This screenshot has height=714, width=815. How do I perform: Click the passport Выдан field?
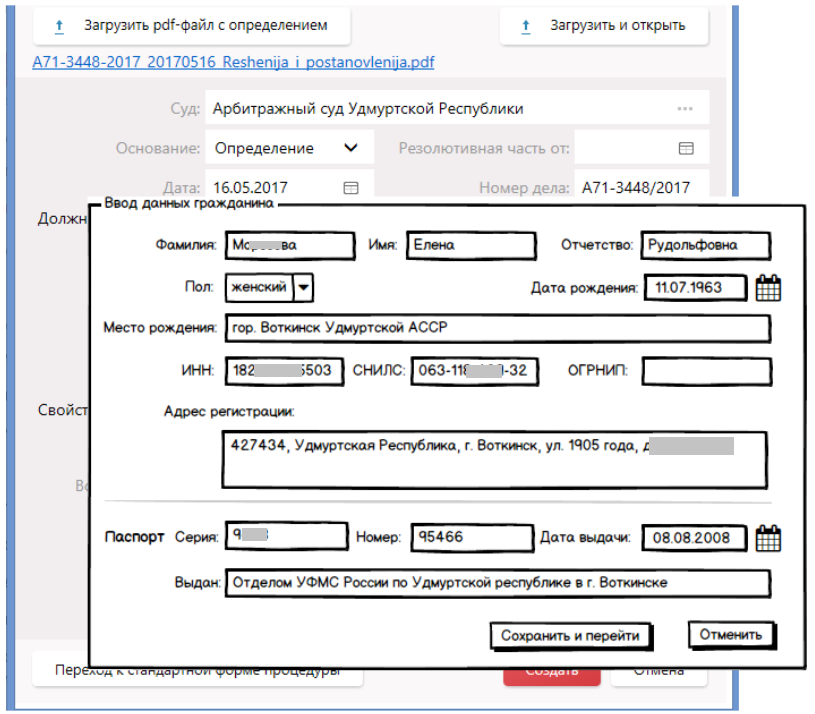[x=497, y=583]
